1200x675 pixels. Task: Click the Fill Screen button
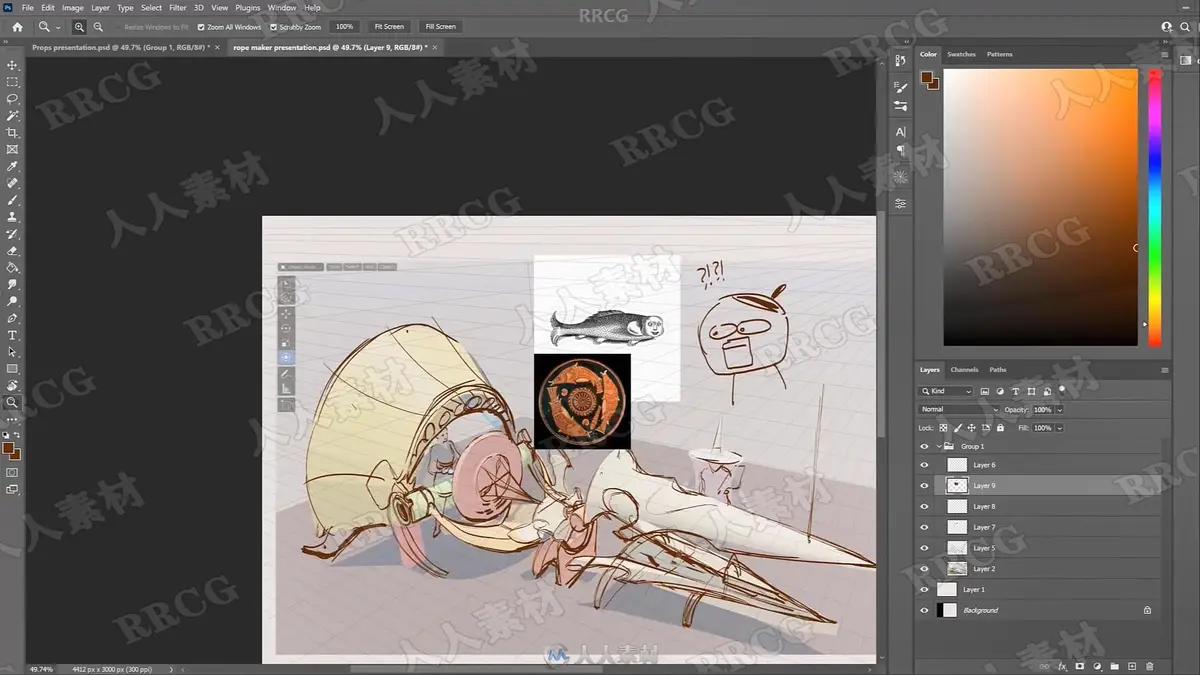pyautogui.click(x=440, y=27)
